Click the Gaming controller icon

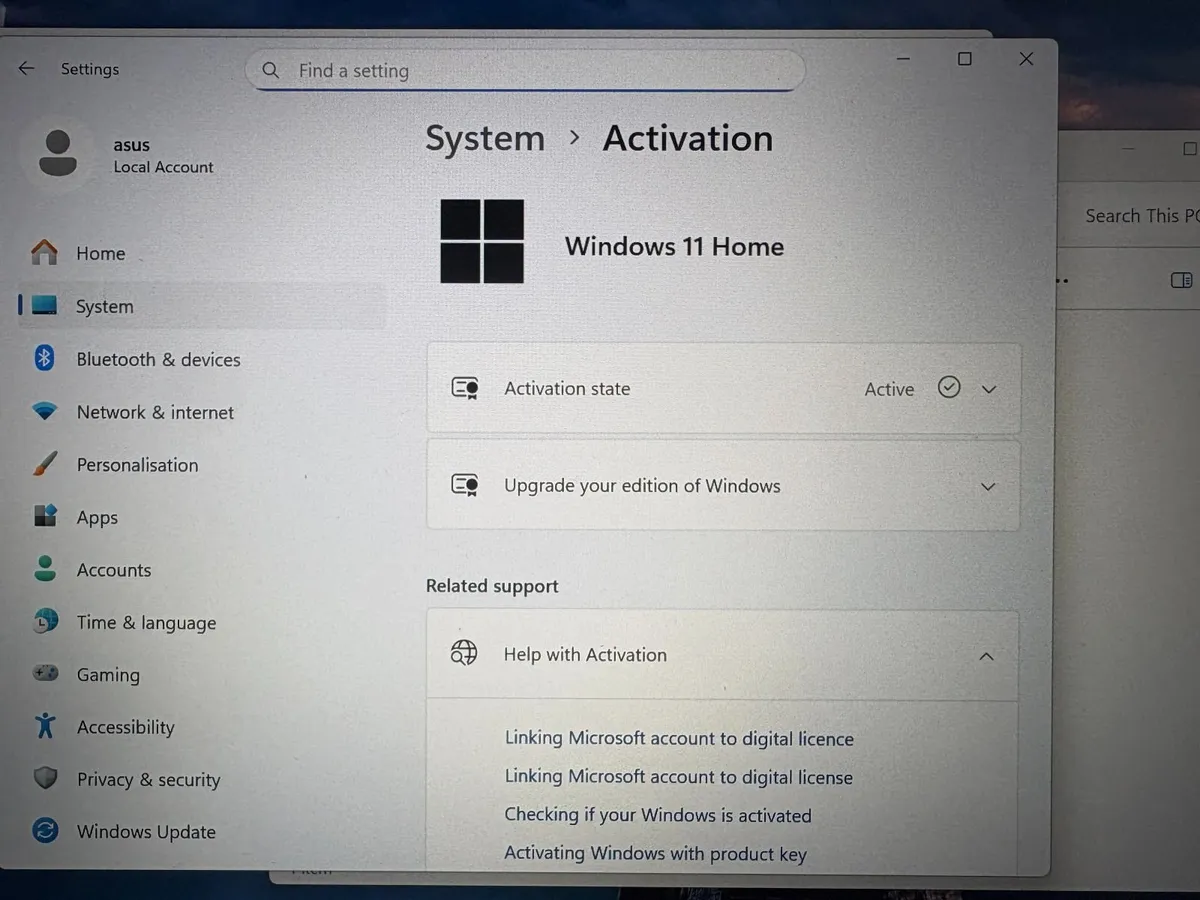[x=45, y=674]
